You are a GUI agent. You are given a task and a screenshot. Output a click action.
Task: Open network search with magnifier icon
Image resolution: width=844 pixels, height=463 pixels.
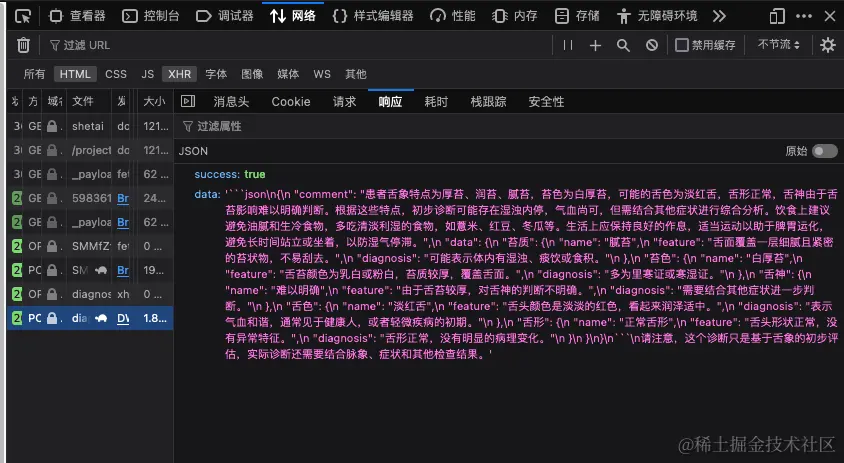[x=623, y=45]
